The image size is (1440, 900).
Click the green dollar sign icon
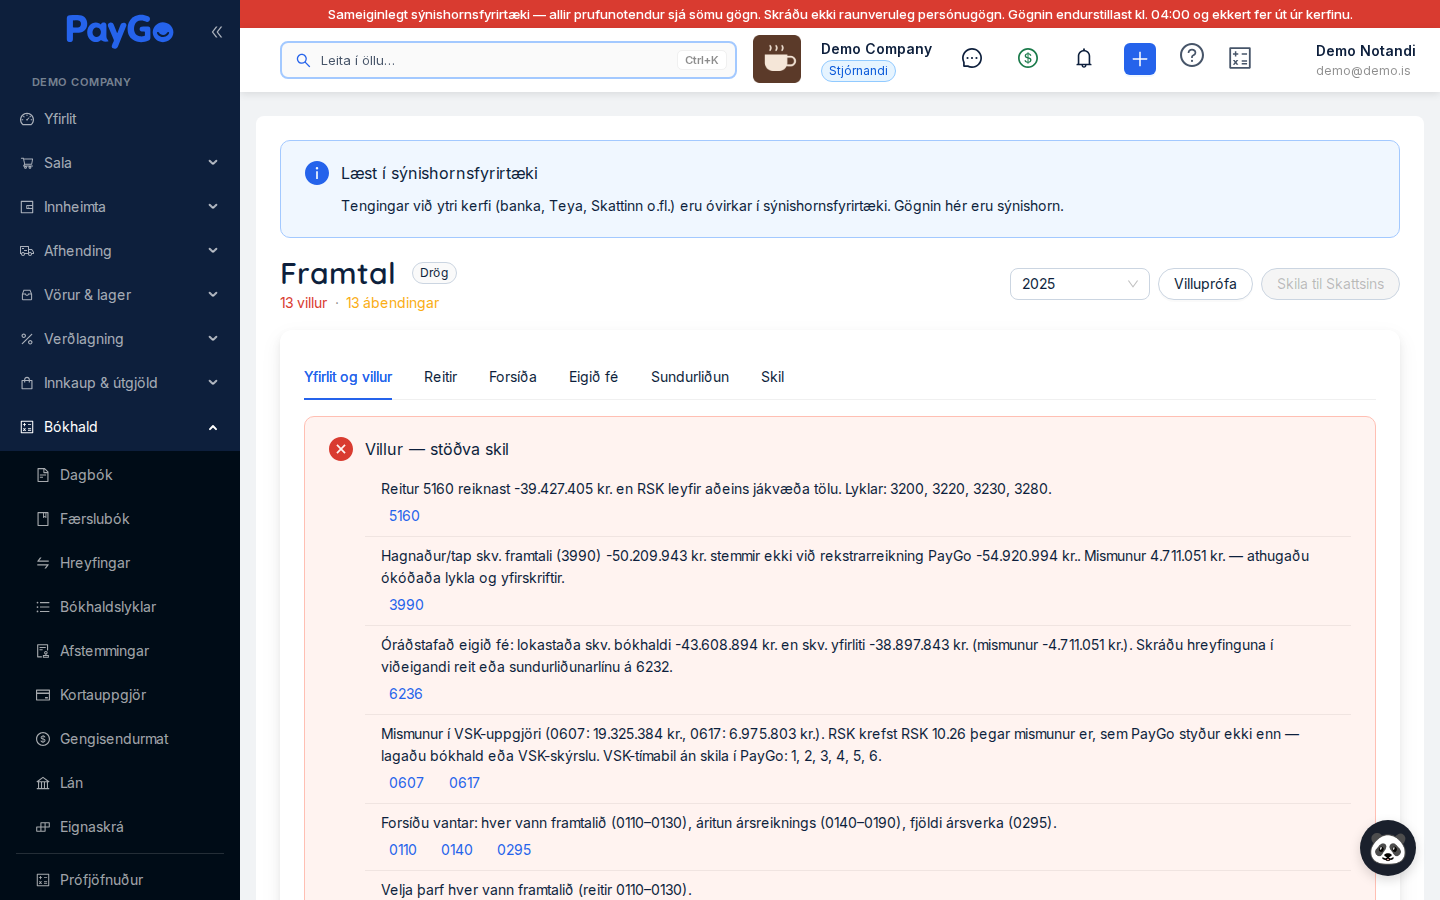[1028, 59]
